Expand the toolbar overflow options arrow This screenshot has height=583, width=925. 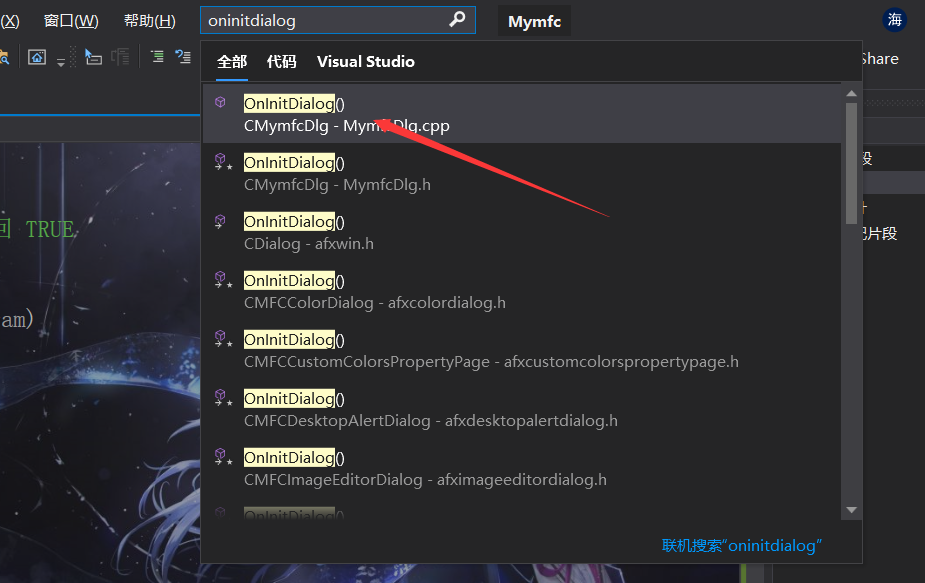coord(61,61)
